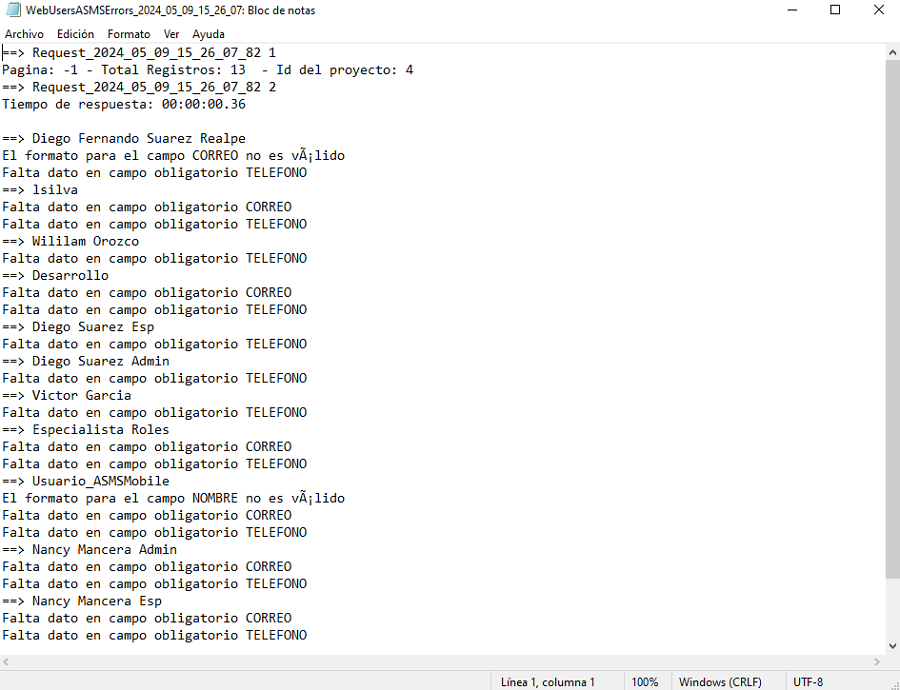This screenshot has width=900, height=690.
Task: Click 'Tiempo de respuesta: 00:00:00.36' line
Action: 124,104
